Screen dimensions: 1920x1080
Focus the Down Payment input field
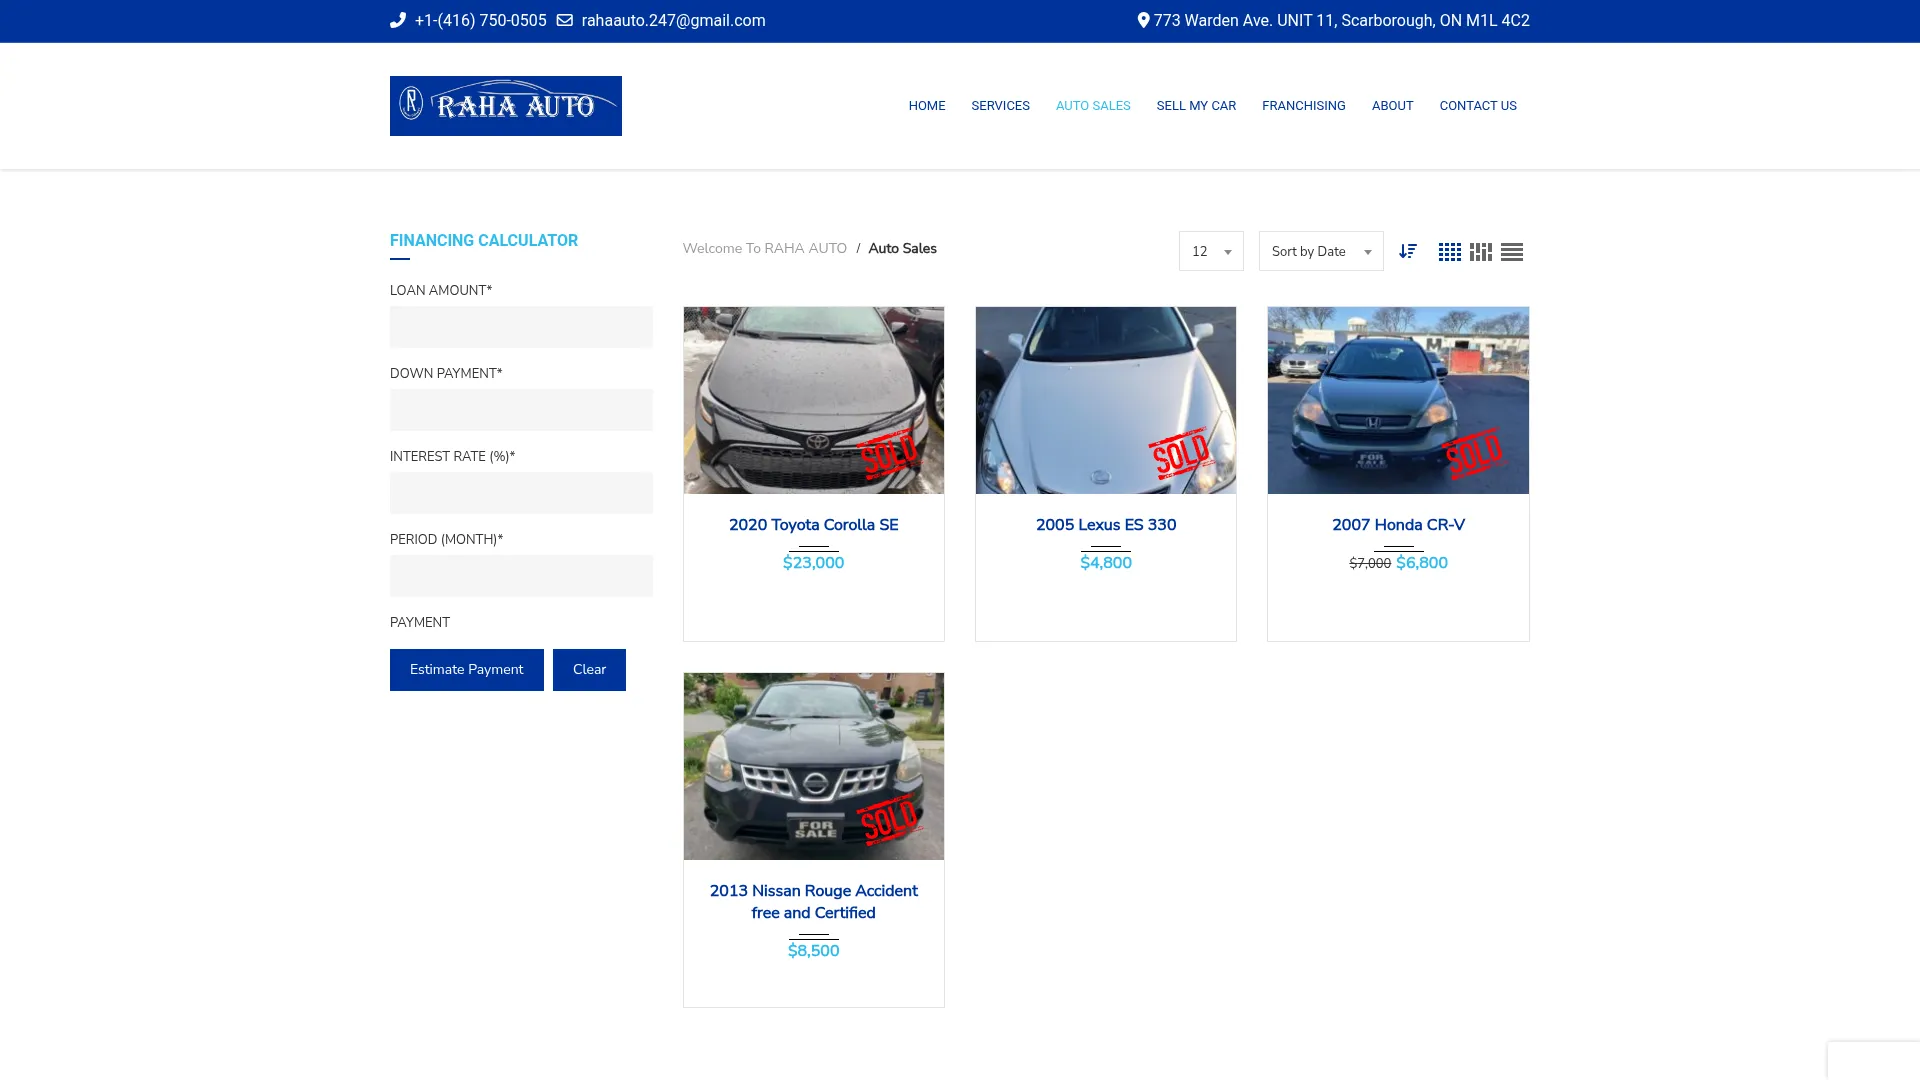521,410
